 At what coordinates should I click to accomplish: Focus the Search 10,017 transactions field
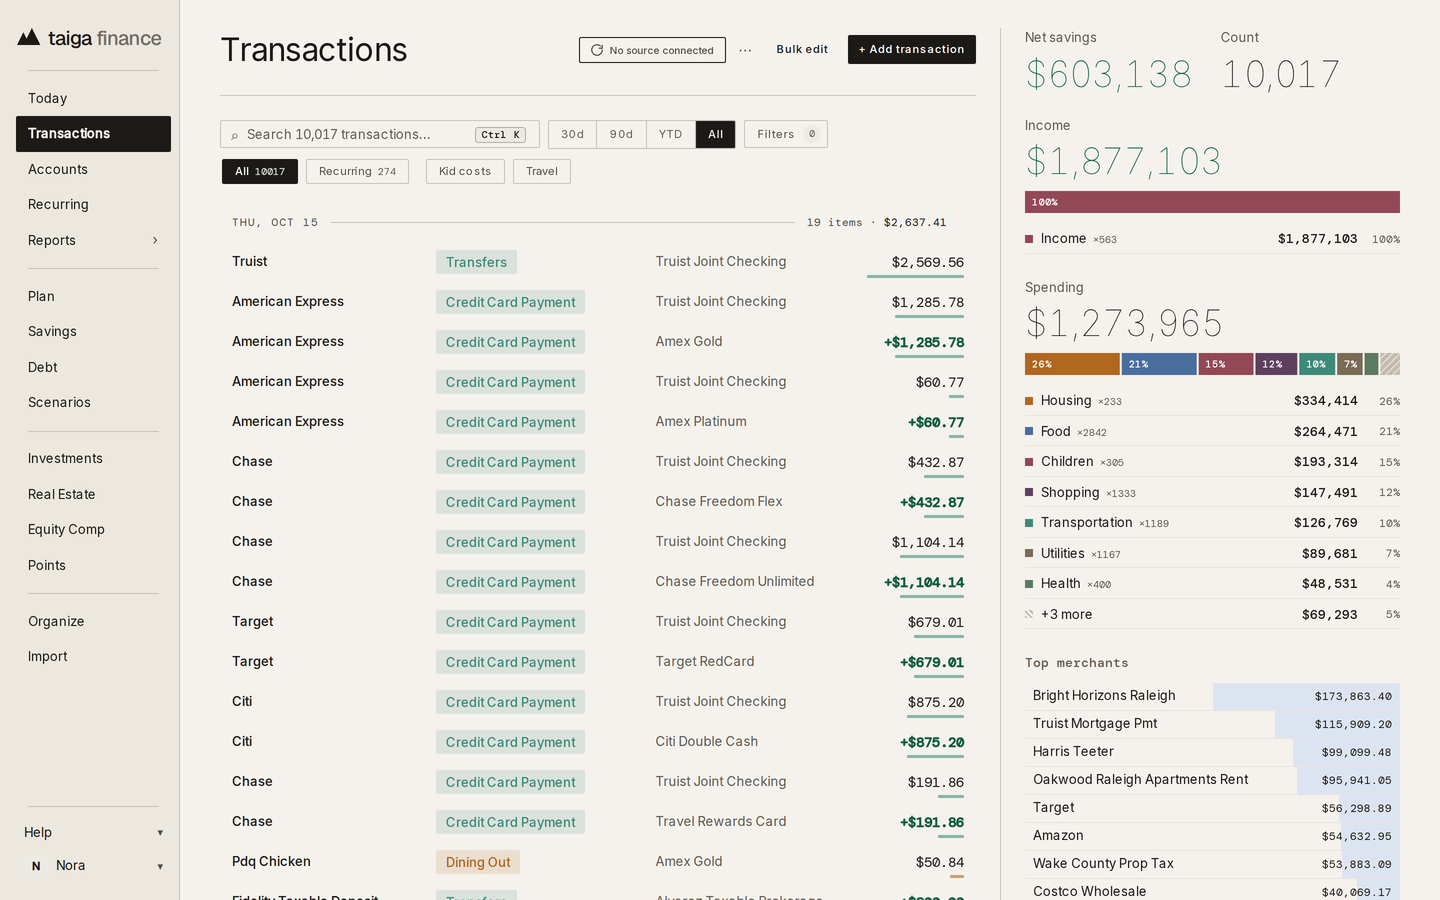coord(380,134)
